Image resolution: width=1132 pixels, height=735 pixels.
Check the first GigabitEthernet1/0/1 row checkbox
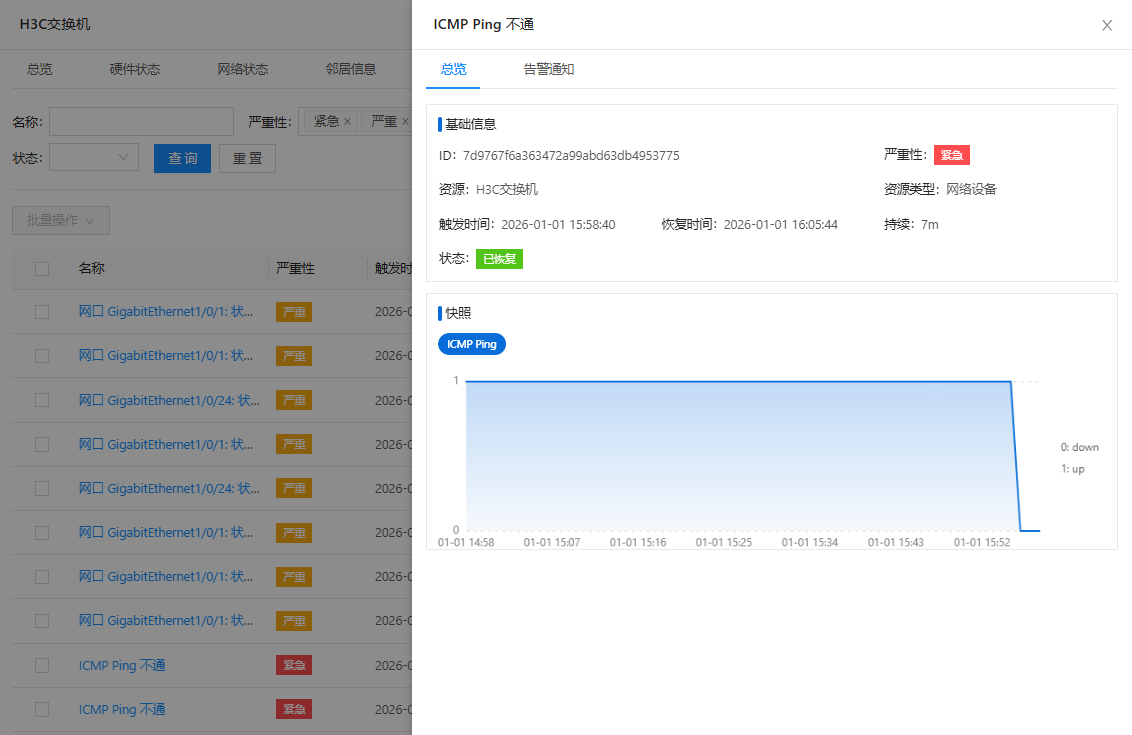tap(42, 312)
